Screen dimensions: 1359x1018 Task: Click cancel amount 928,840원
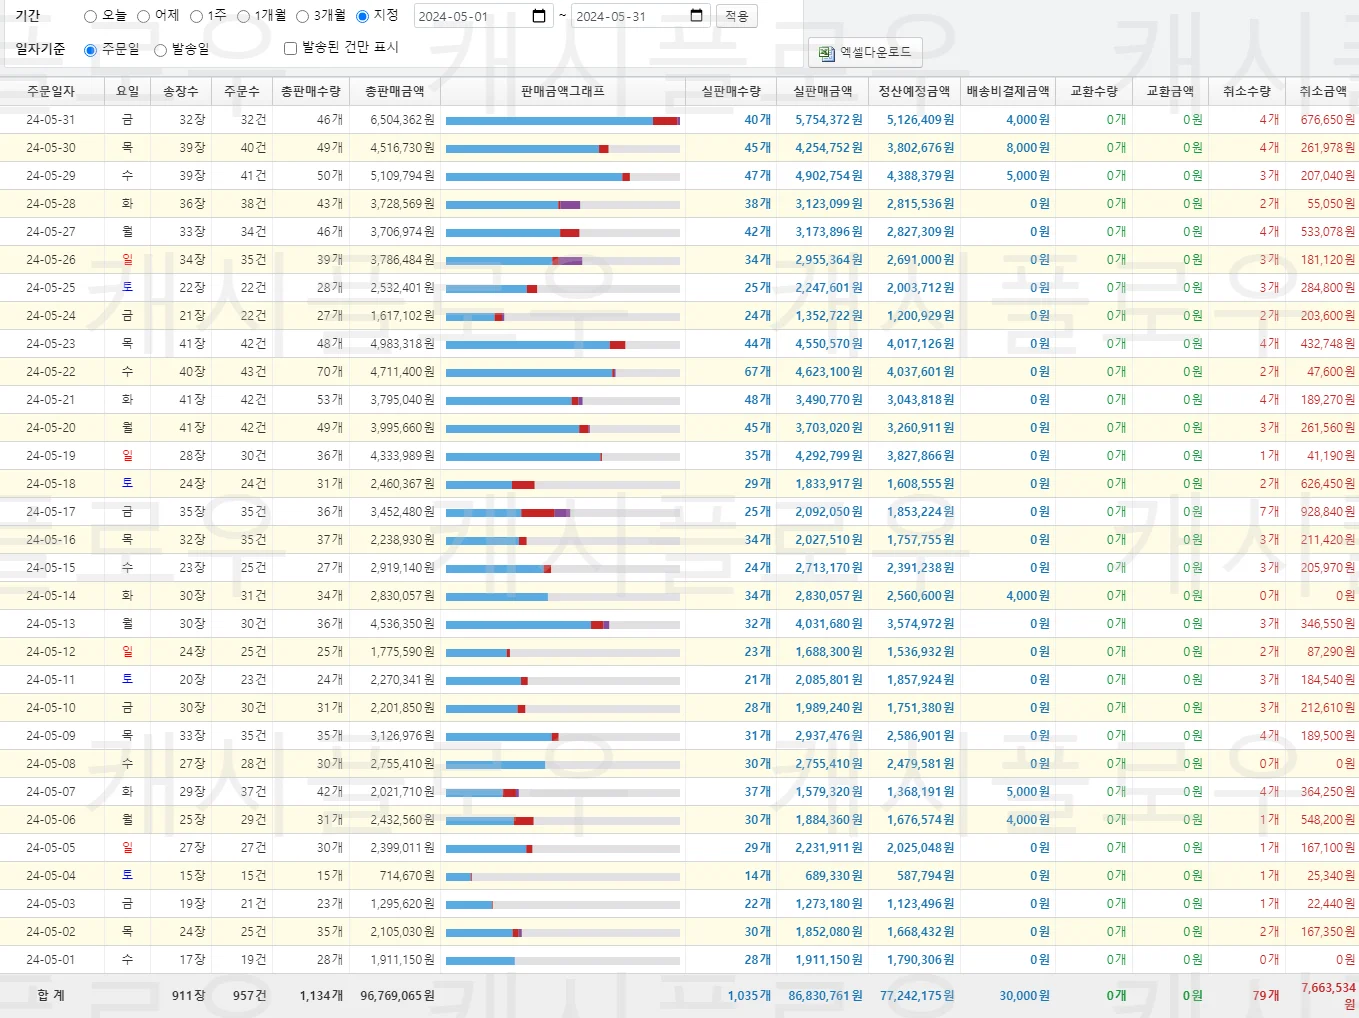tap(1328, 512)
